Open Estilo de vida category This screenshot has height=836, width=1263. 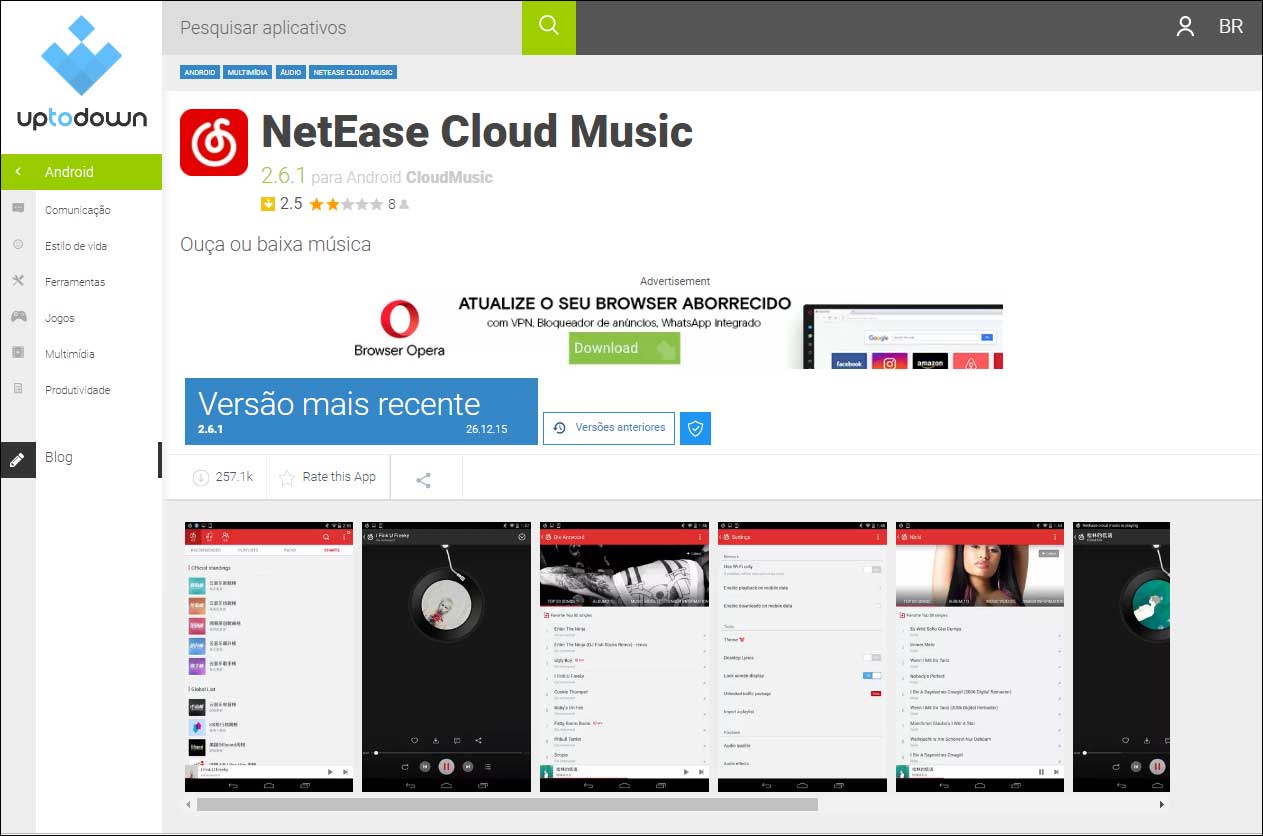(76, 246)
